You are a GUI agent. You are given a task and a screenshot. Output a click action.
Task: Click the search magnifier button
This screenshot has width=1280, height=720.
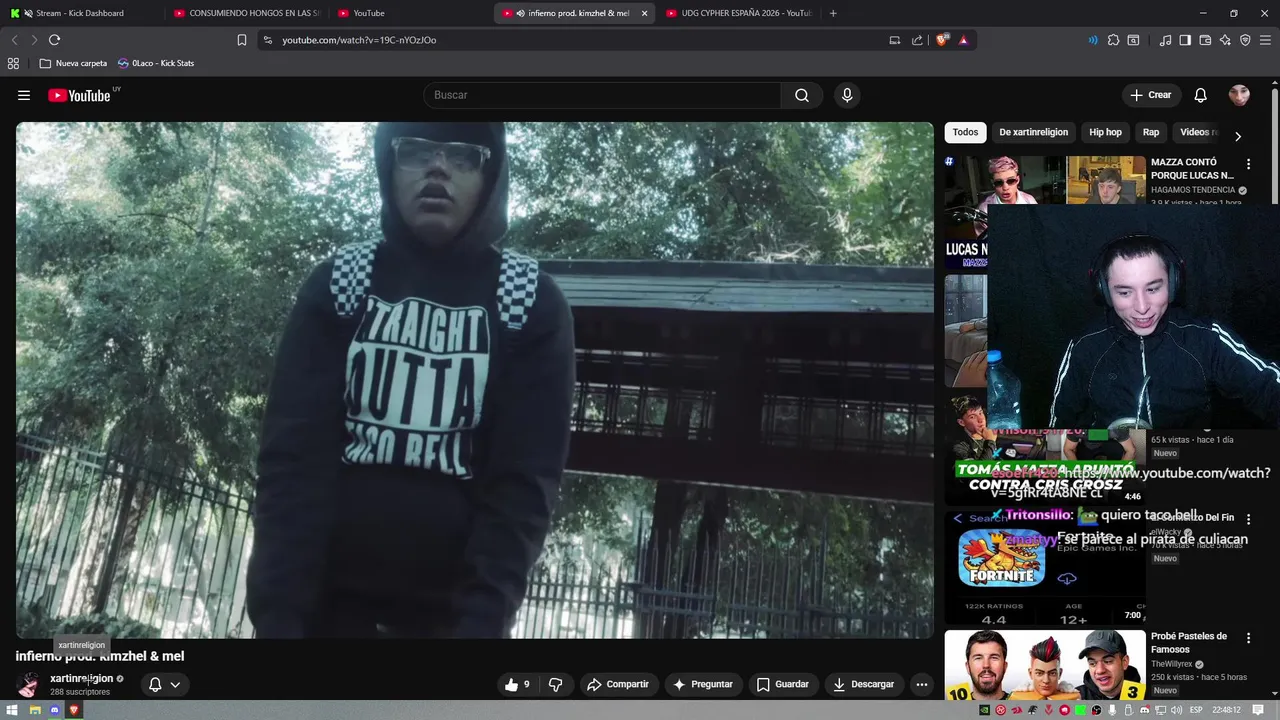tap(802, 95)
